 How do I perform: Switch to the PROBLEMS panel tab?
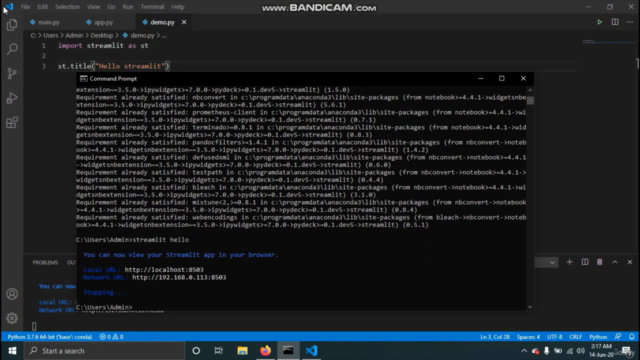click(45, 262)
